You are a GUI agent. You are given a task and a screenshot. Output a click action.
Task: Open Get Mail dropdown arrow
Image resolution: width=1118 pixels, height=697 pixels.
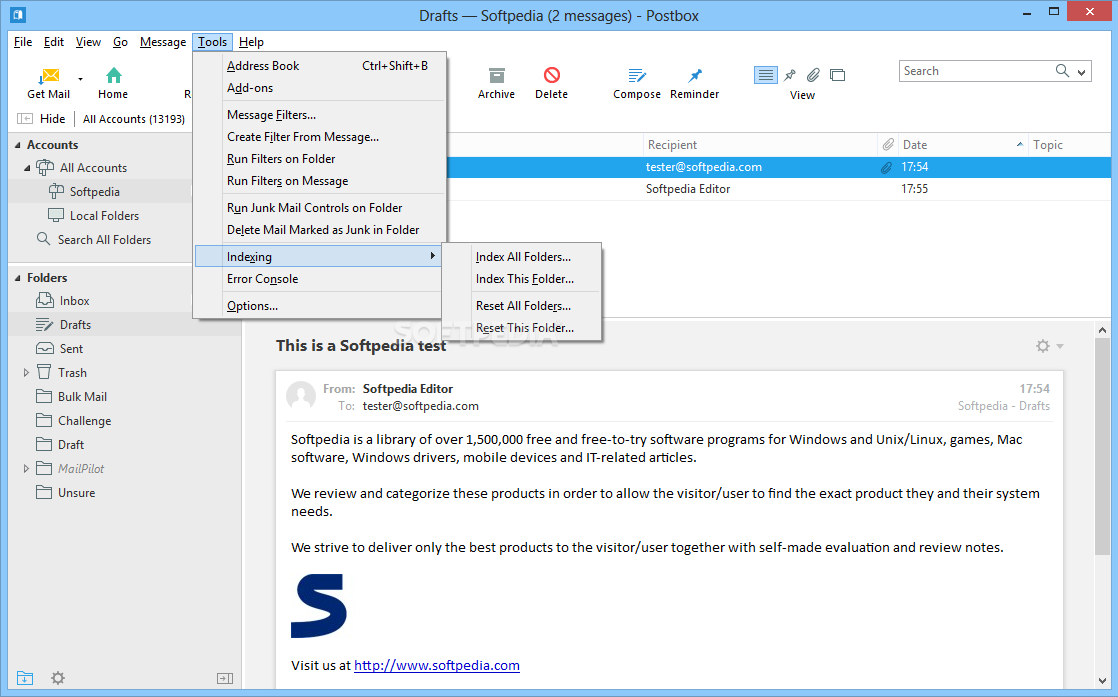tap(81, 79)
